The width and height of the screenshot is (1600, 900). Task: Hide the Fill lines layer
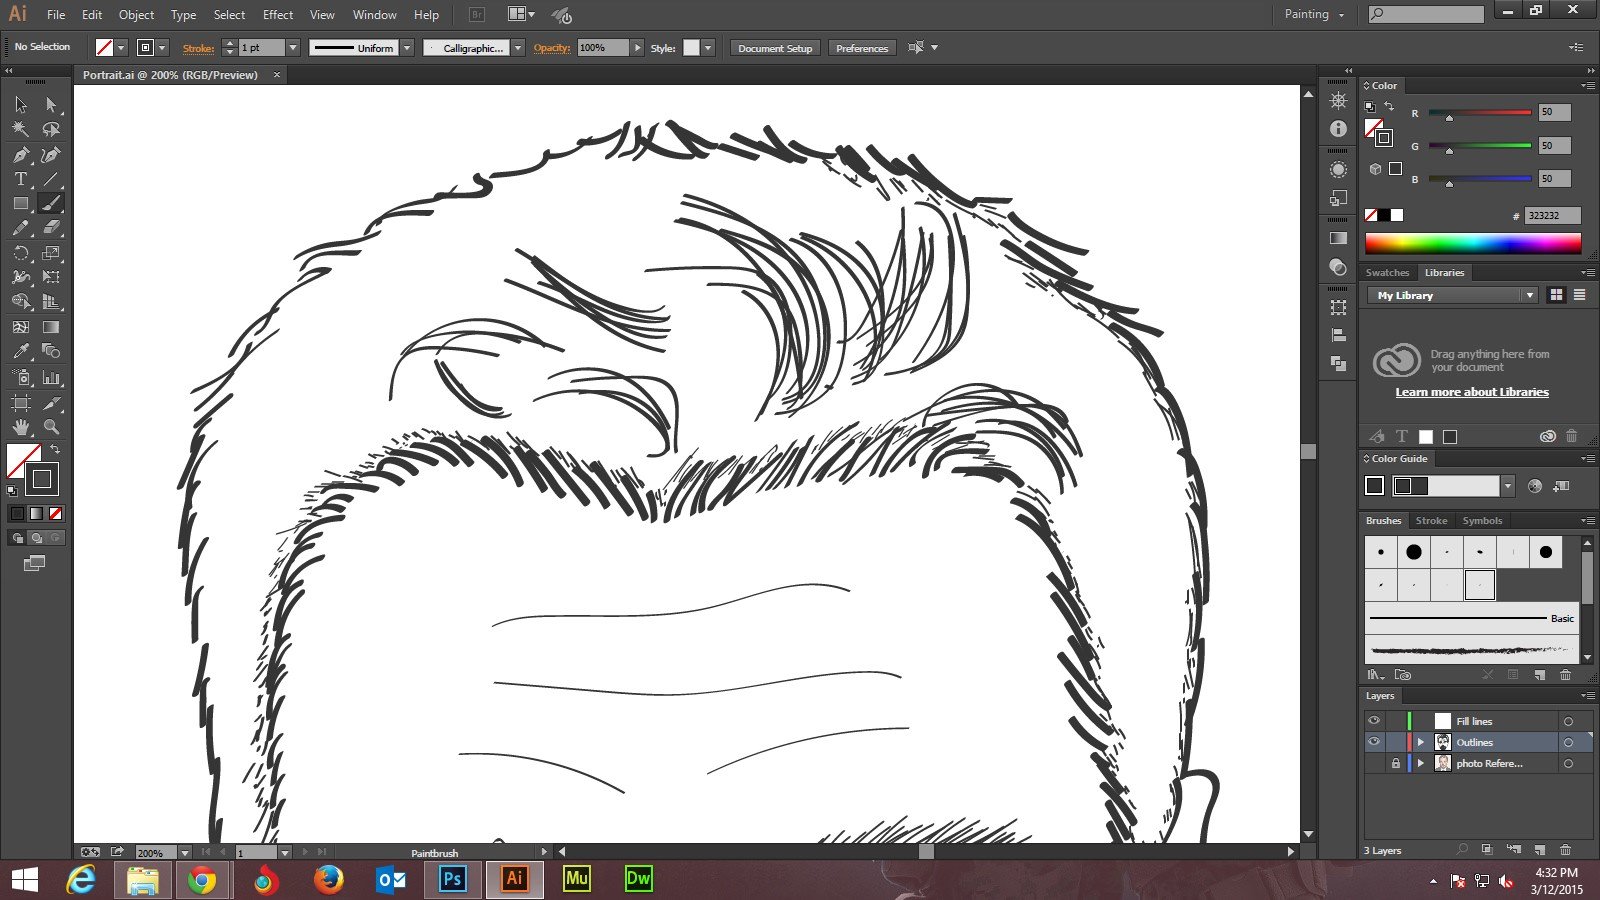point(1374,721)
